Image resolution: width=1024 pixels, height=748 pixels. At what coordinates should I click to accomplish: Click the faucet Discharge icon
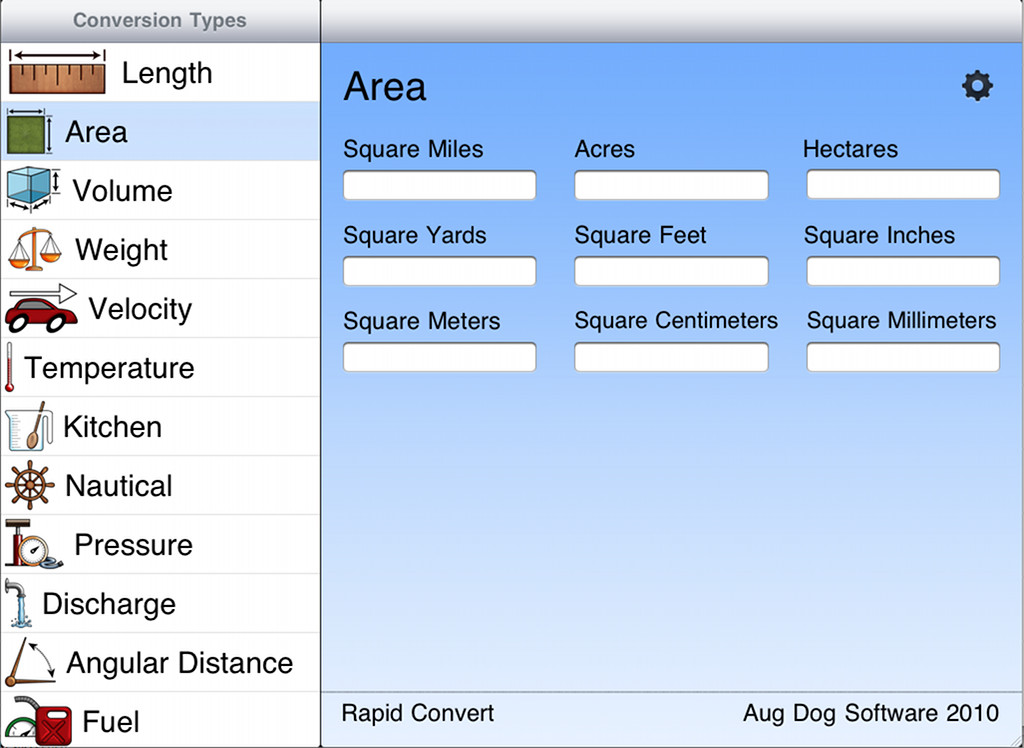(17, 603)
